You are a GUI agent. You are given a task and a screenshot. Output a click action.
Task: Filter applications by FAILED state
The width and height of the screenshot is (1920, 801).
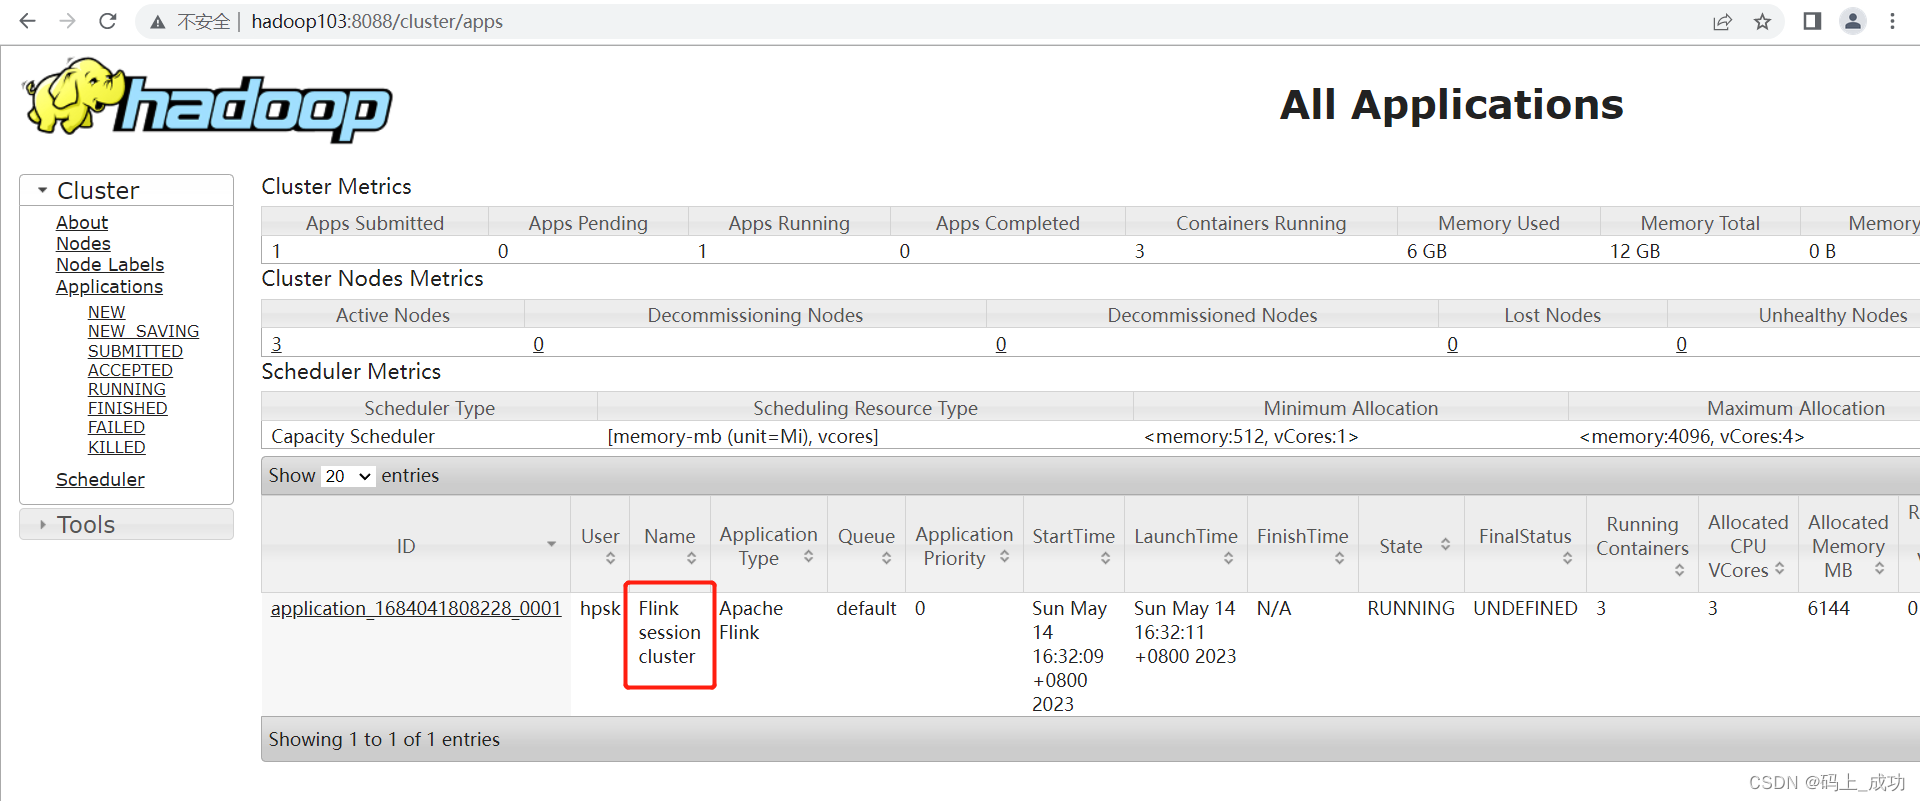tap(116, 427)
